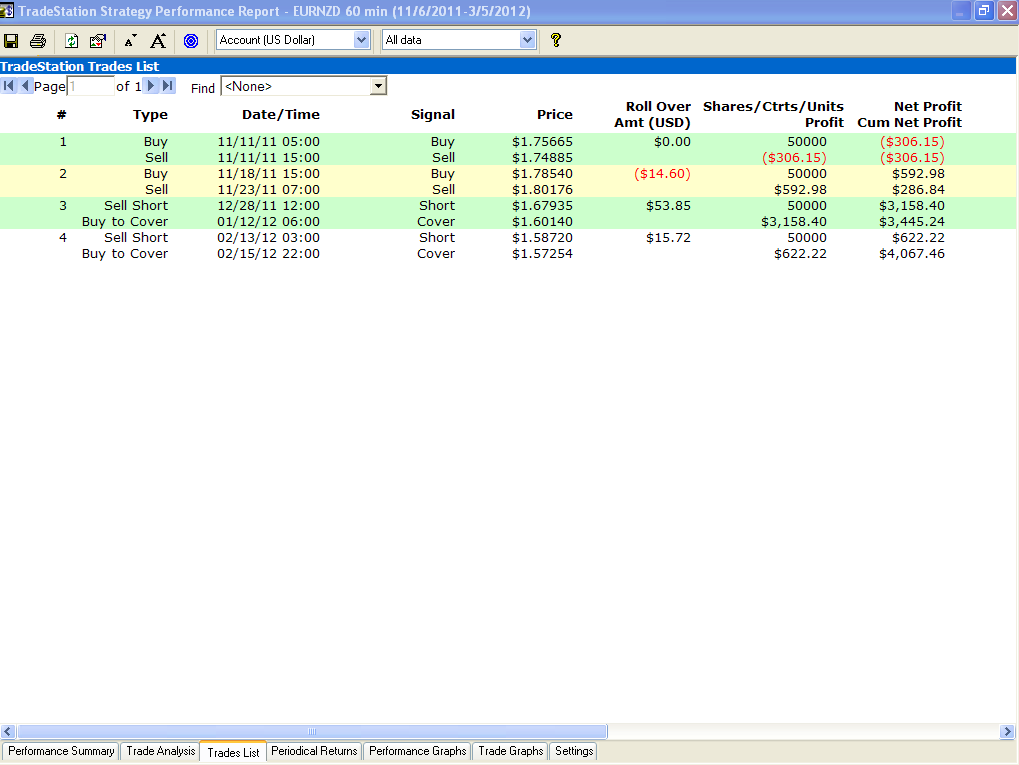
Task: Click the price $1.57254
Action: point(542,253)
